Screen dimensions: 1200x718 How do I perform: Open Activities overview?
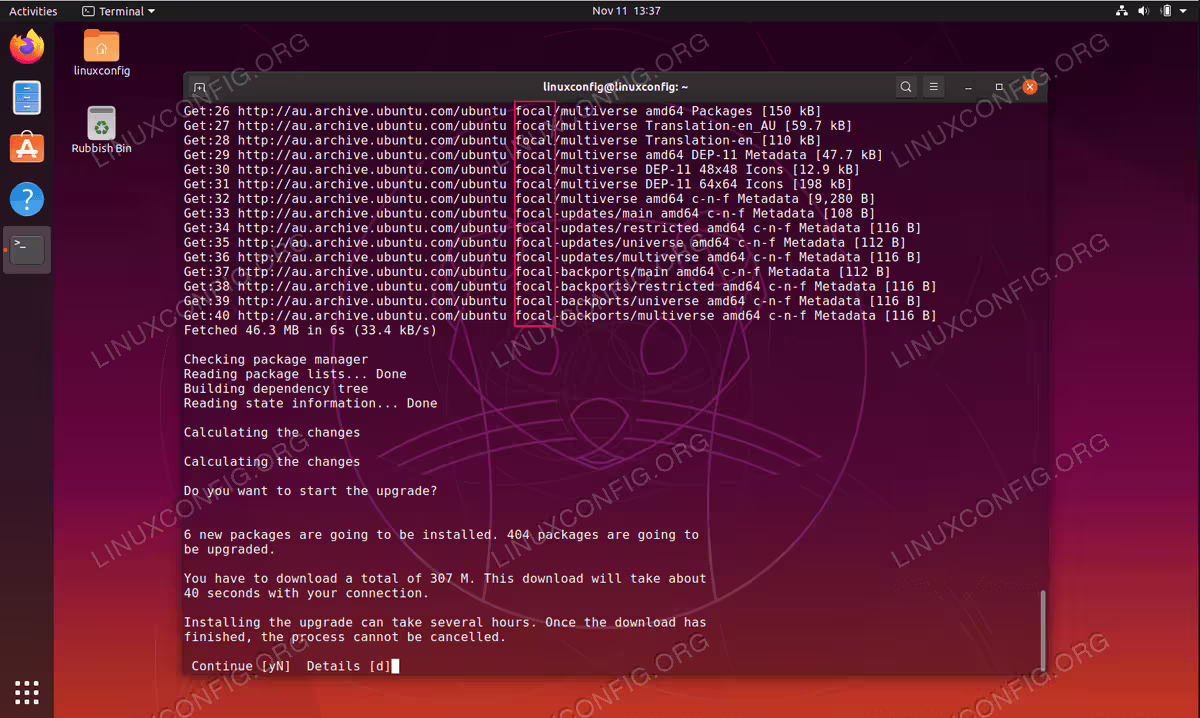pos(33,11)
